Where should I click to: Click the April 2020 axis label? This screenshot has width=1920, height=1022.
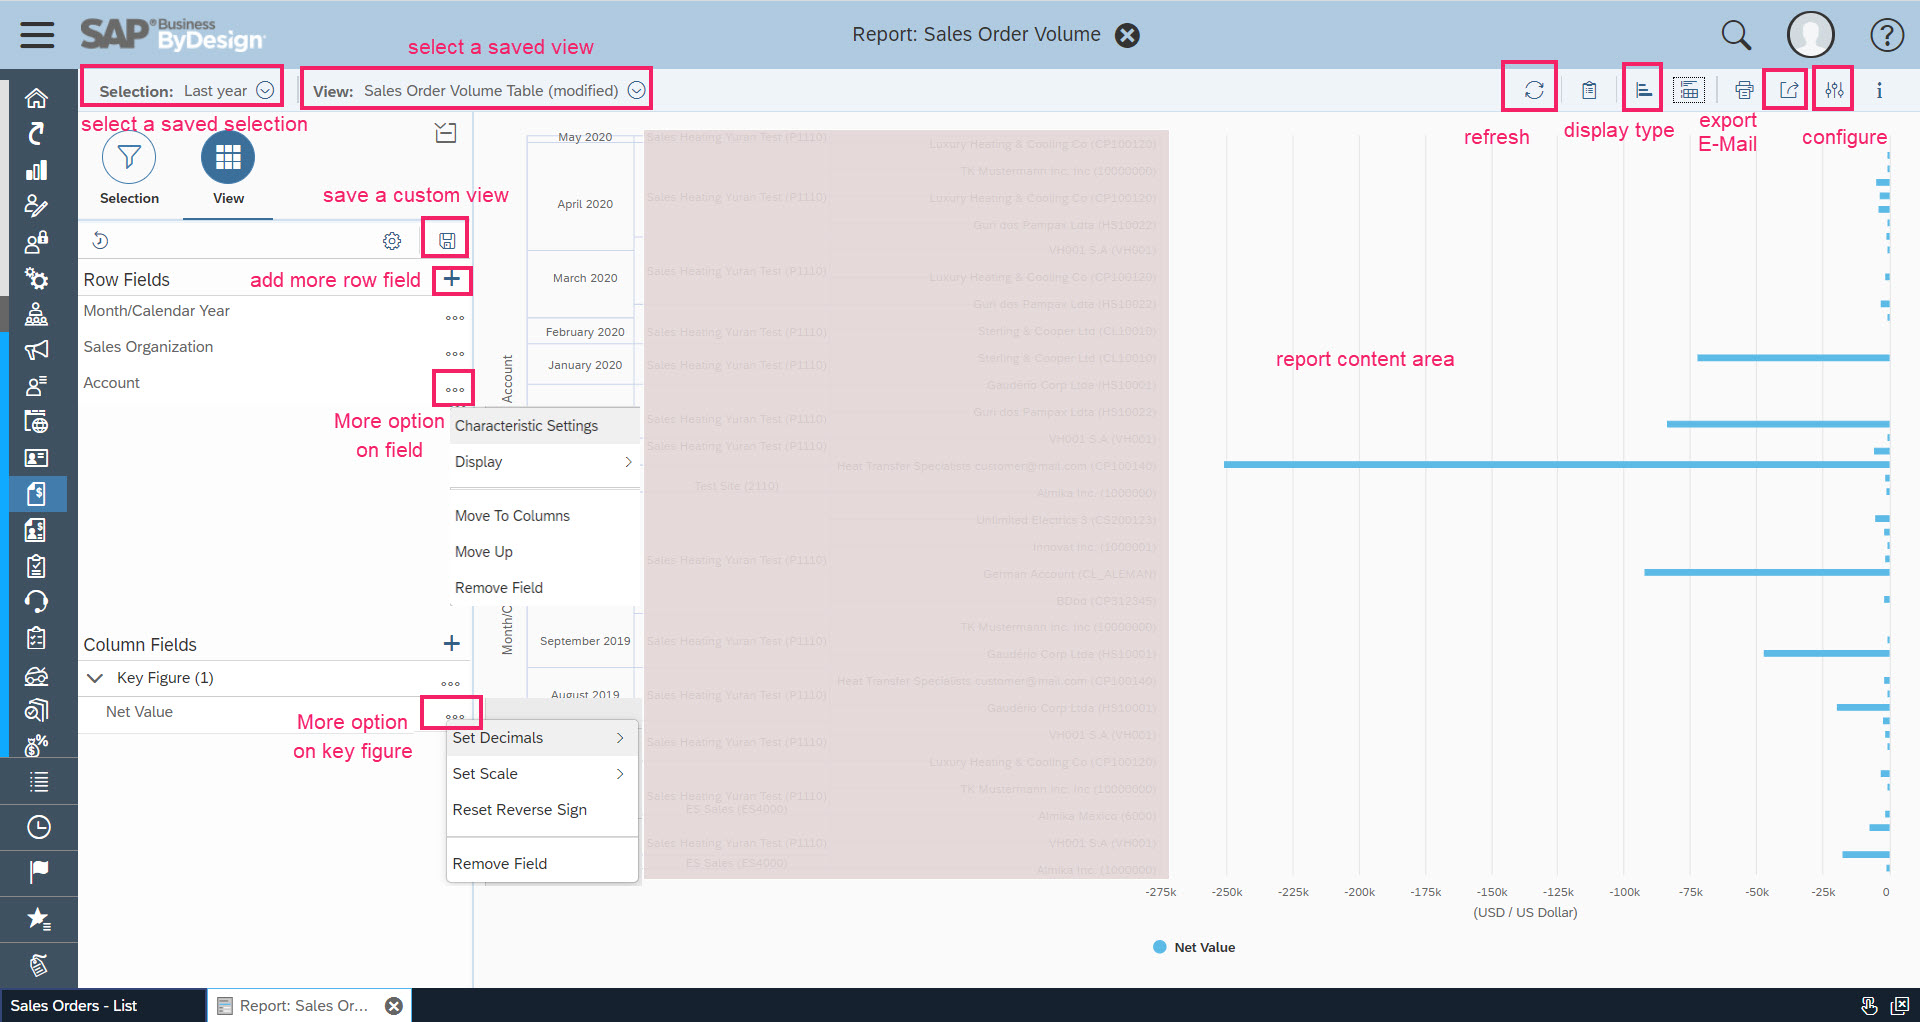click(x=585, y=204)
